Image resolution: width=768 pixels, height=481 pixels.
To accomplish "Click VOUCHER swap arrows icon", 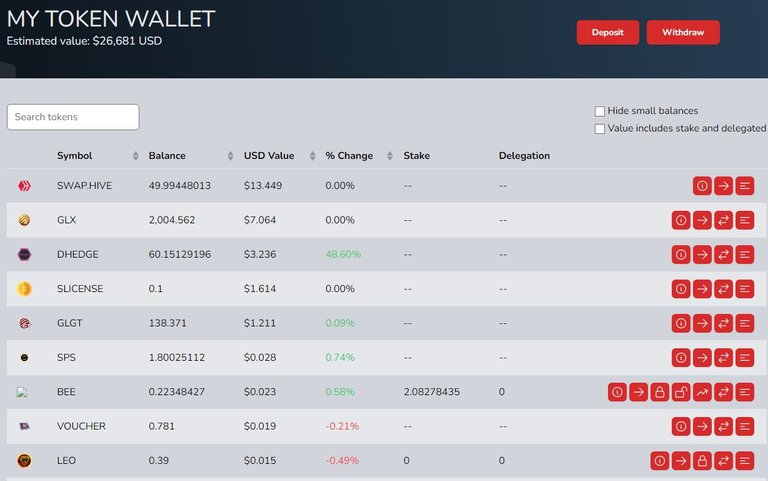I will point(723,427).
